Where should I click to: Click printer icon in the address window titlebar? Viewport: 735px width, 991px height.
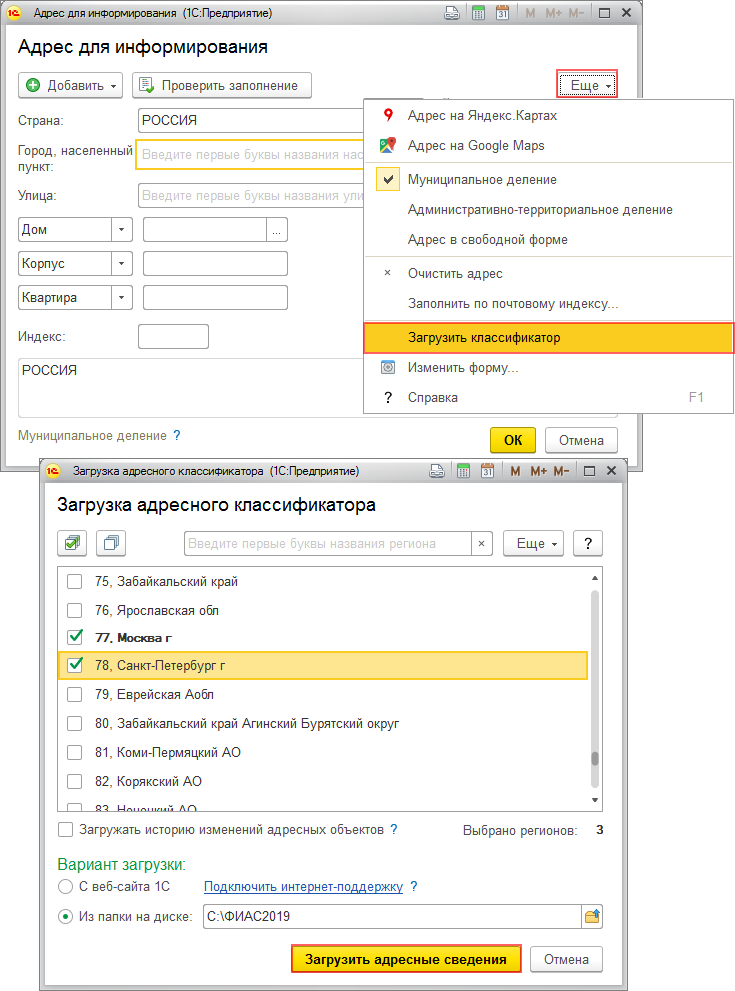click(452, 13)
